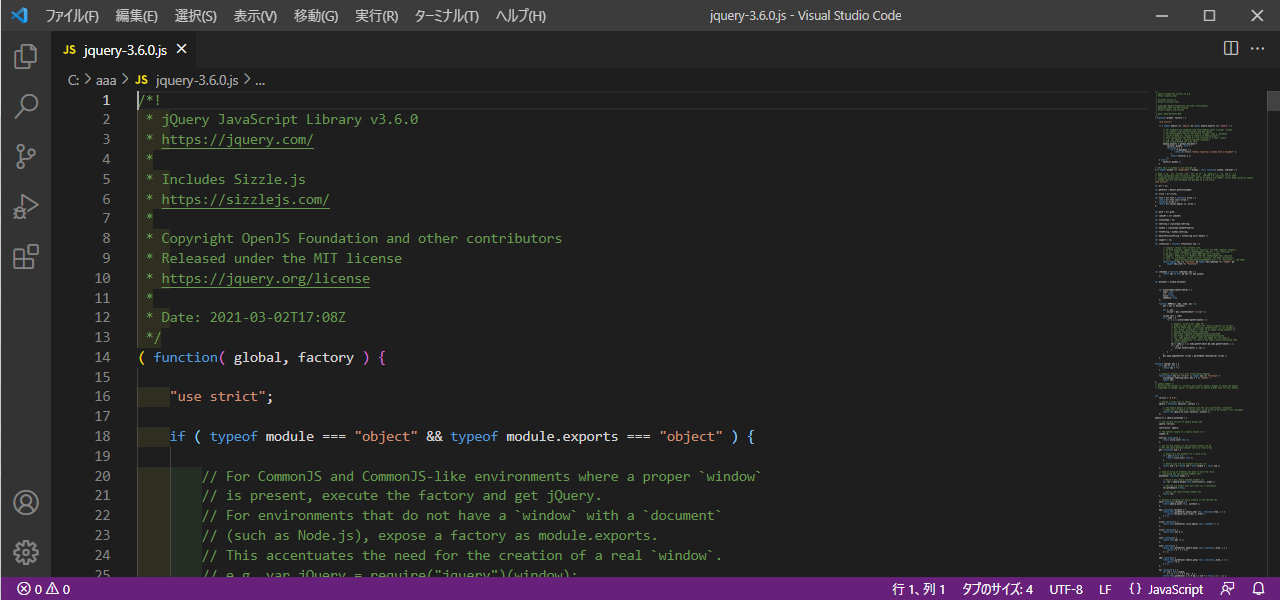This screenshot has height=600, width=1280.
Task: Click the https://jquery.com/ link in comment
Action: coord(237,139)
